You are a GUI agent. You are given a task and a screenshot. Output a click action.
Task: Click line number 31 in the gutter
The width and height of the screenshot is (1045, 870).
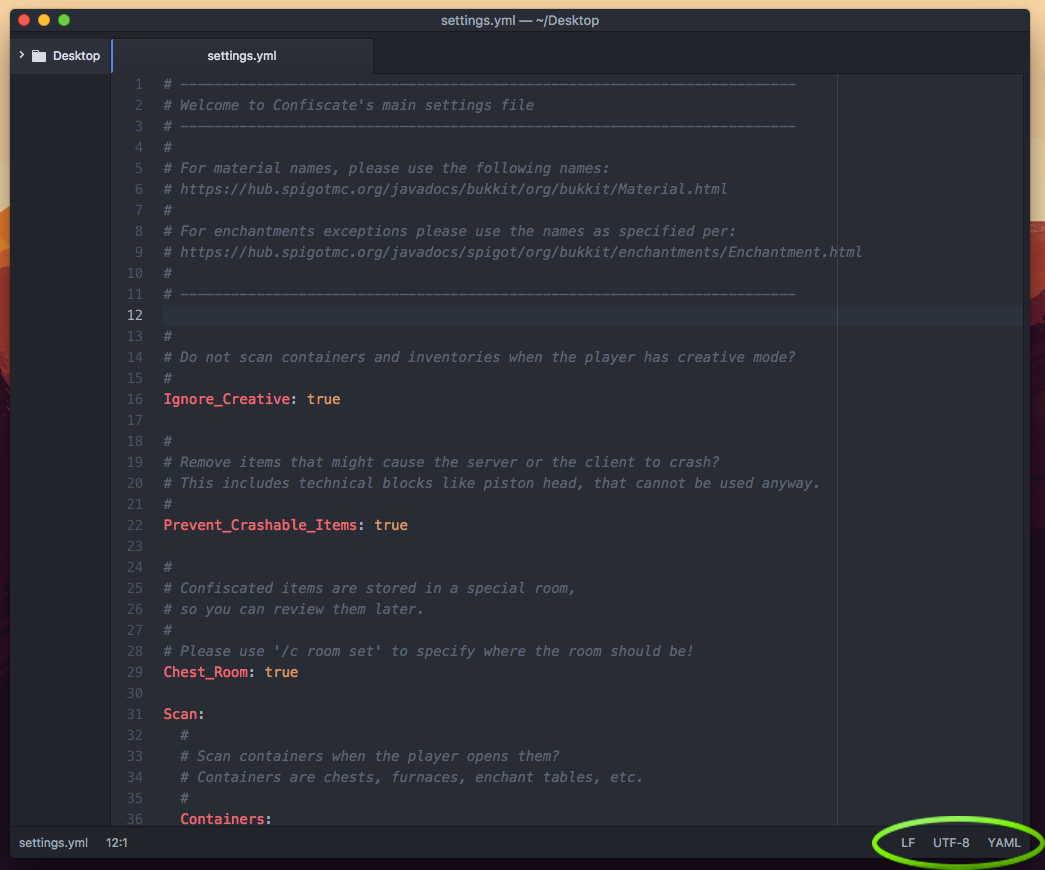coord(136,714)
